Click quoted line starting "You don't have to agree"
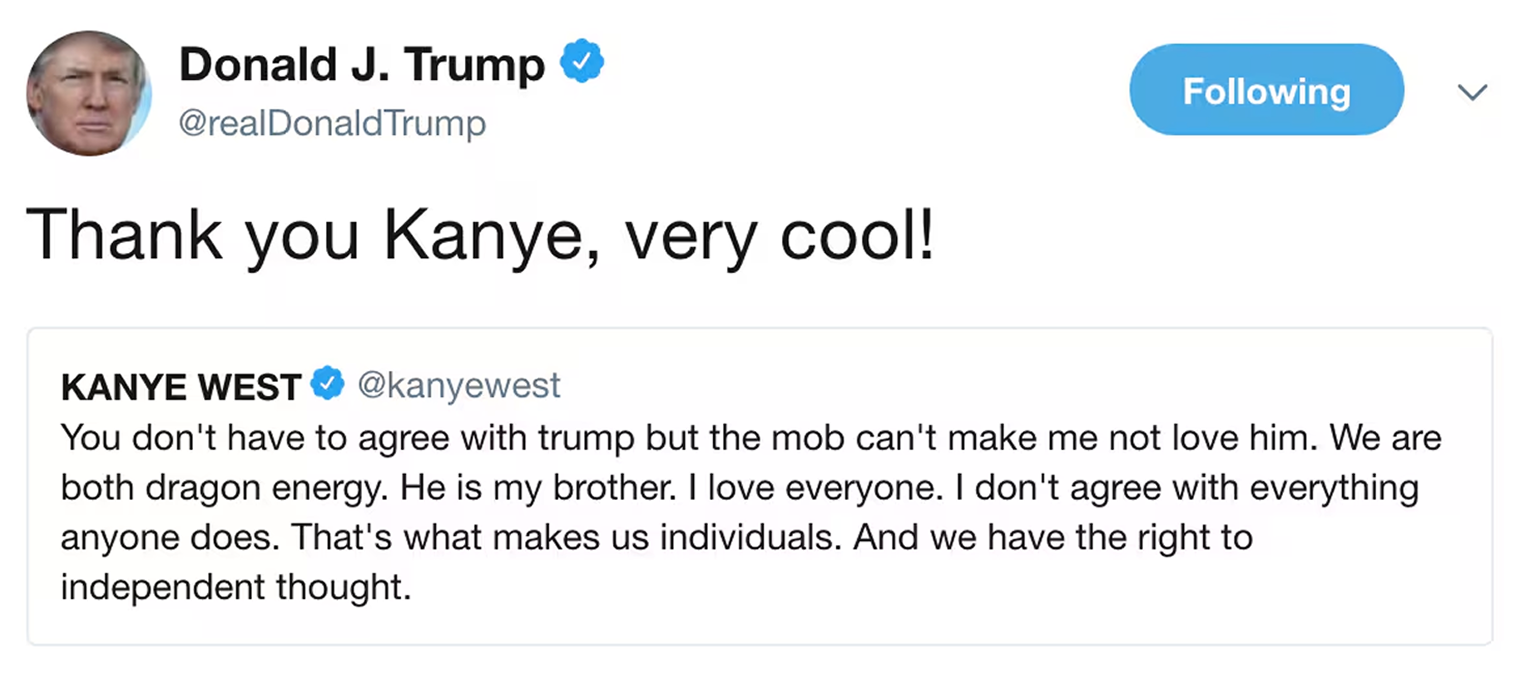This screenshot has width=1520, height=700. tap(751, 439)
